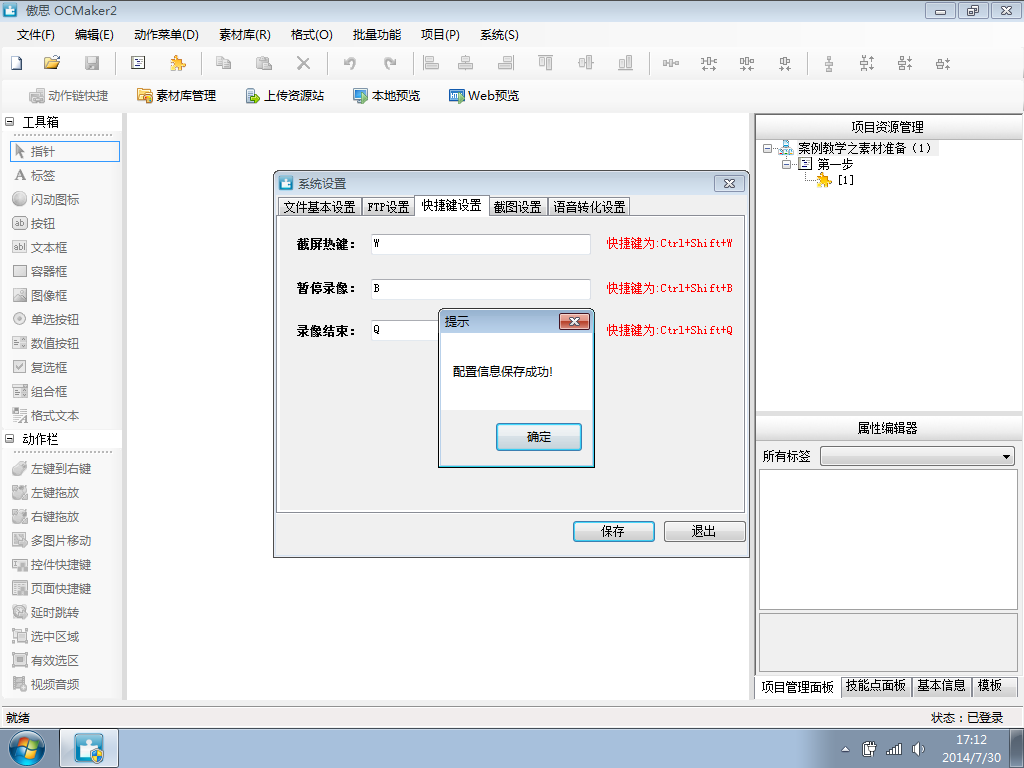Select the Formatted text (格式文本) tool
The width and height of the screenshot is (1024, 768).
tap(46, 416)
